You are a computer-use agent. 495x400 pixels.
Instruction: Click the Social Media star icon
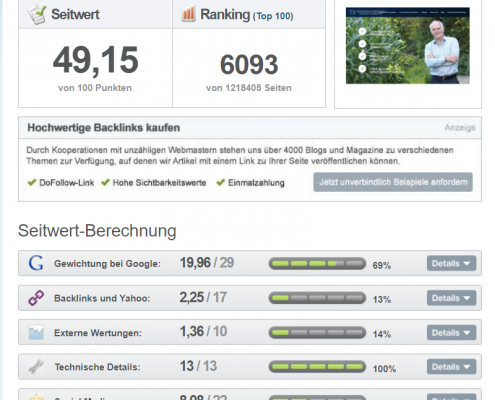(36, 397)
